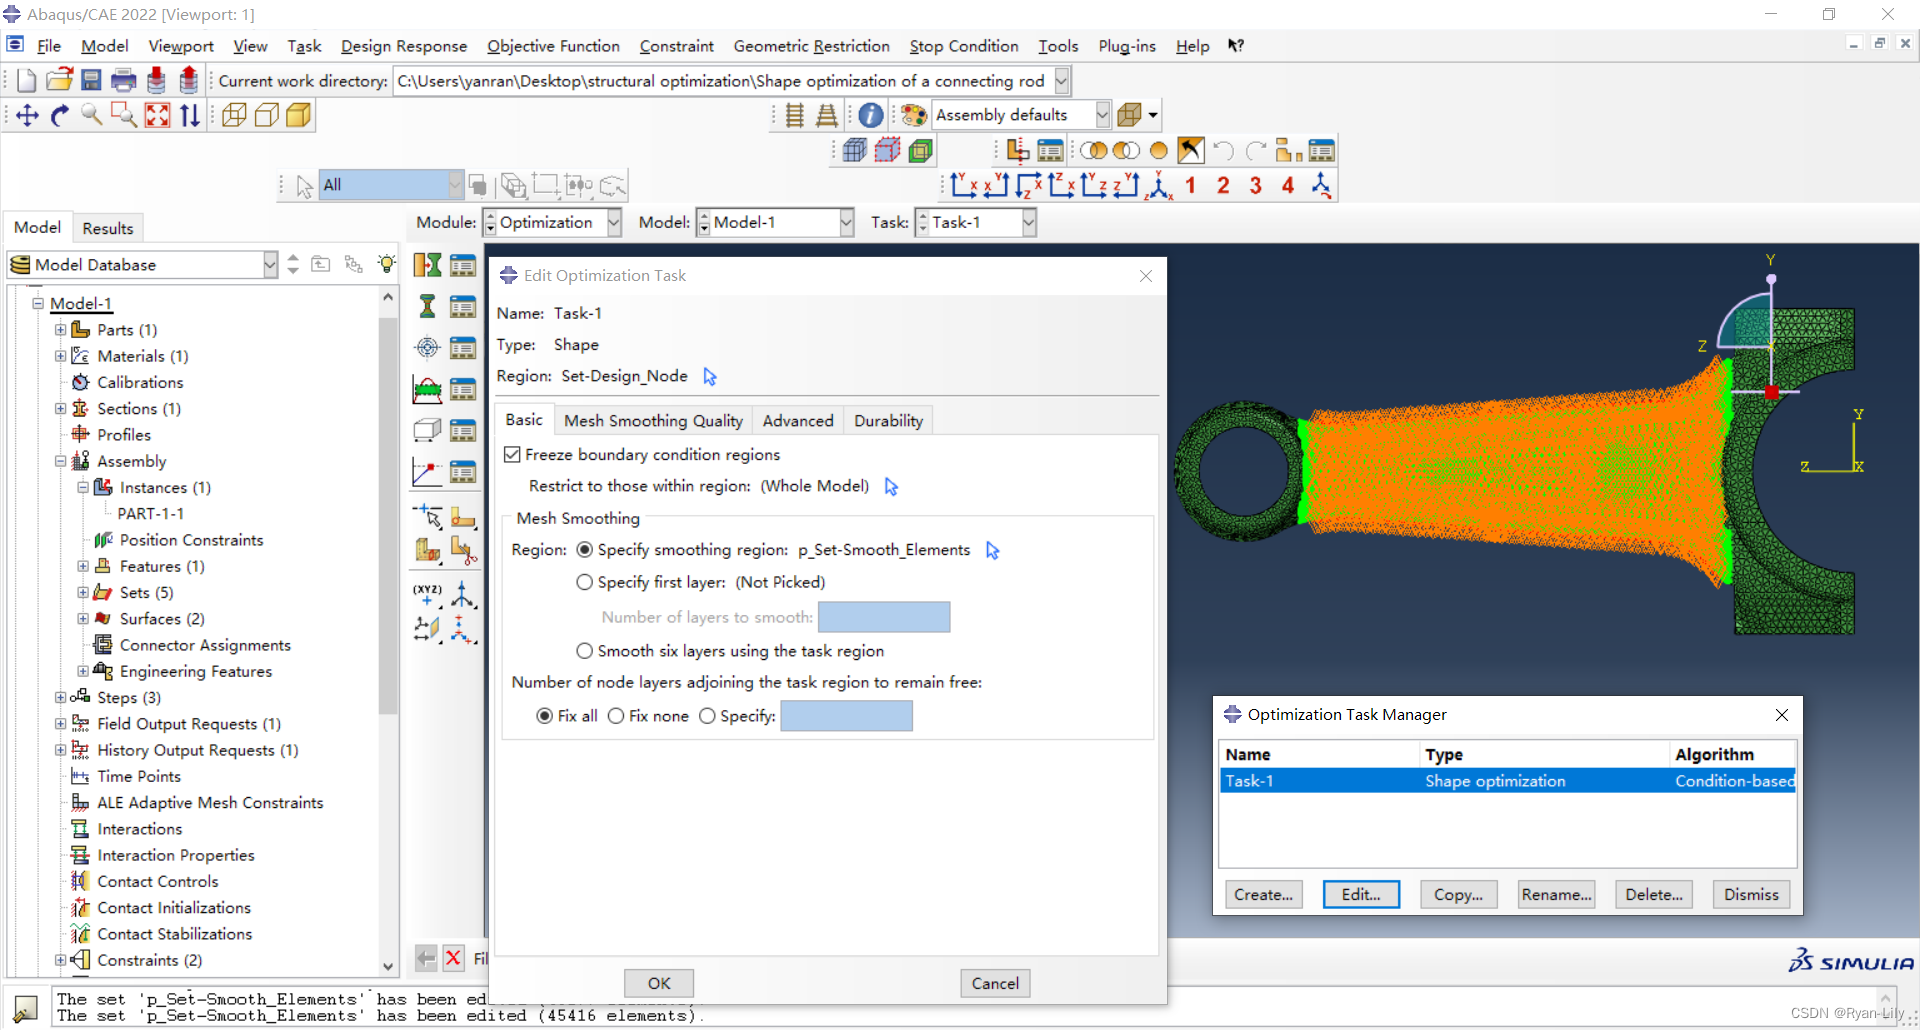Click the edit region arrow beside Set-Design_Node
The image size is (1920, 1030).
pyautogui.click(x=710, y=377)
